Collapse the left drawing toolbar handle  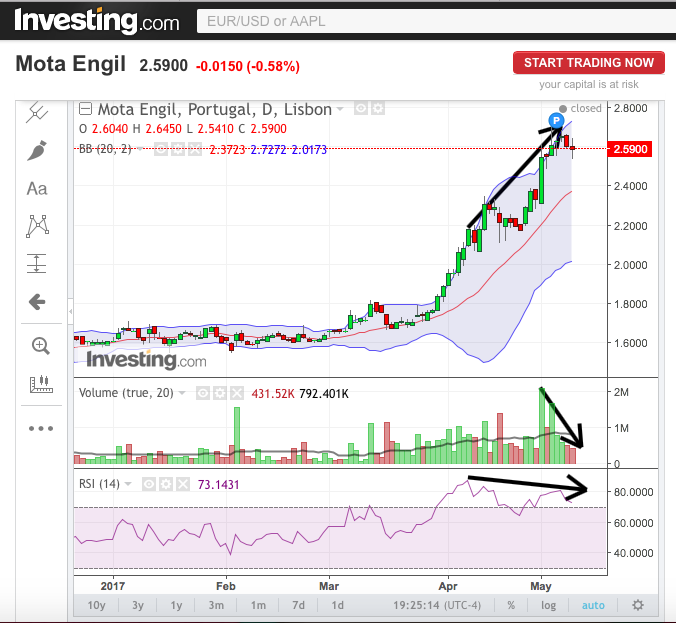click(71, 311)
